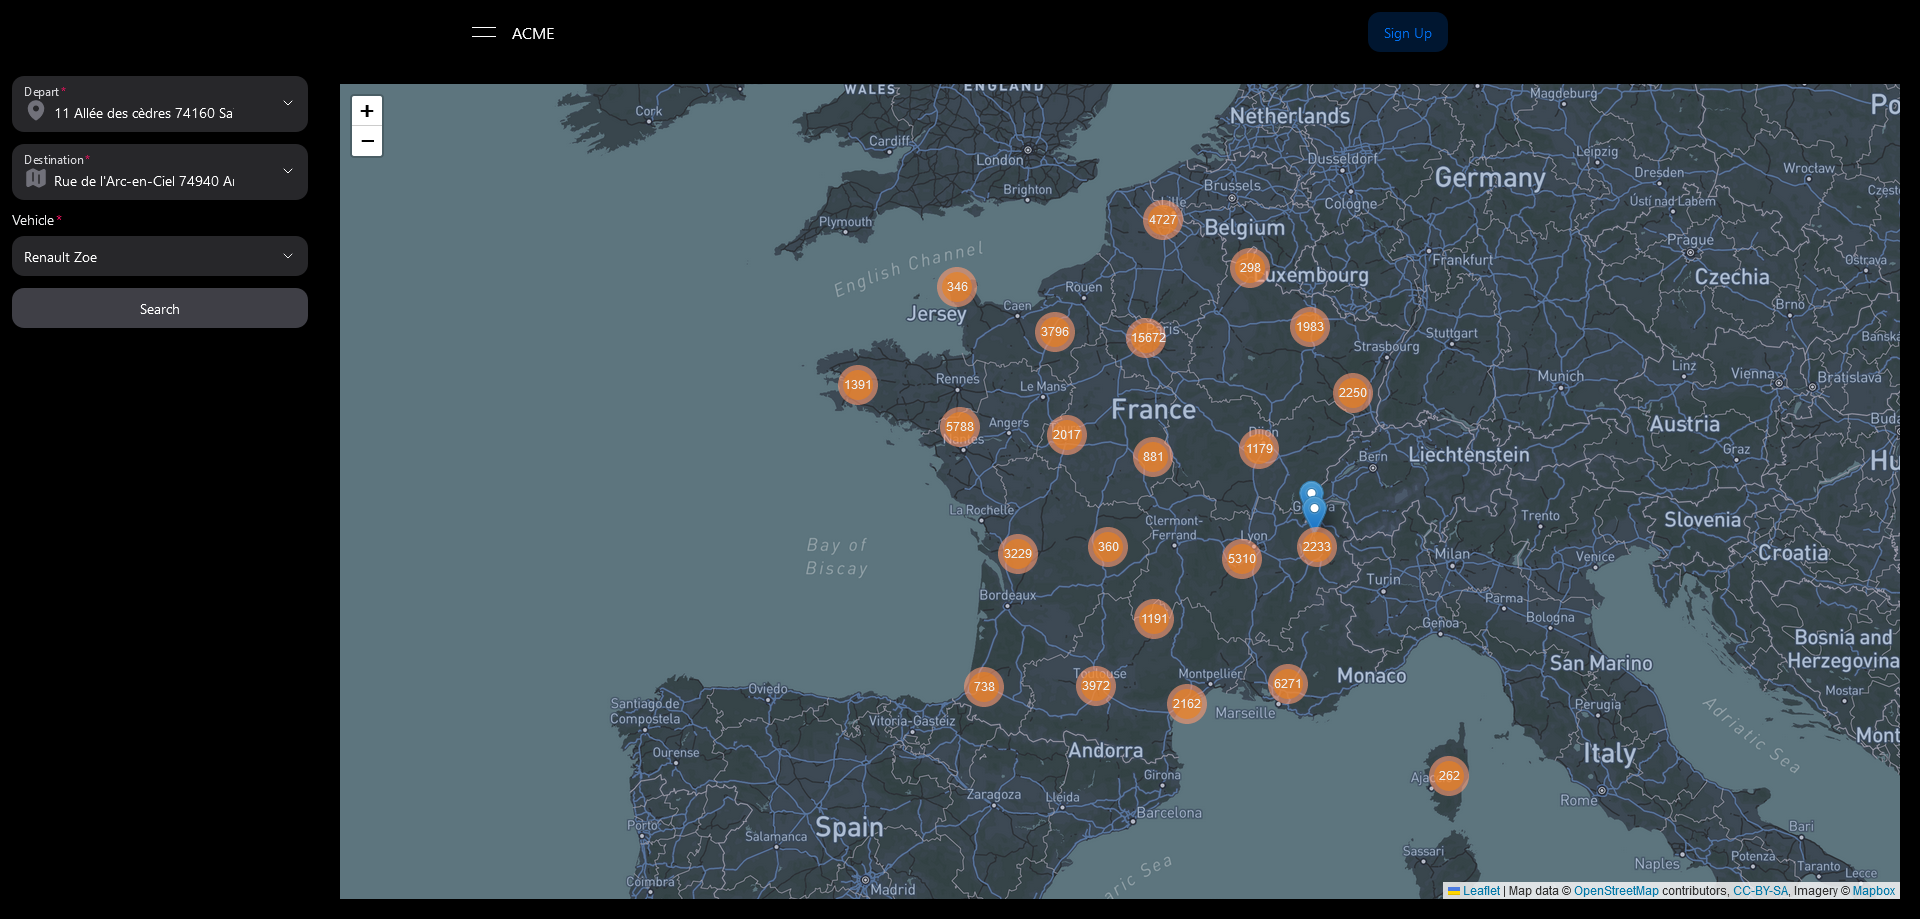Click the 1391 cluster in Brittany
This screenshot has height=919, width=1920.
point(857,385)
